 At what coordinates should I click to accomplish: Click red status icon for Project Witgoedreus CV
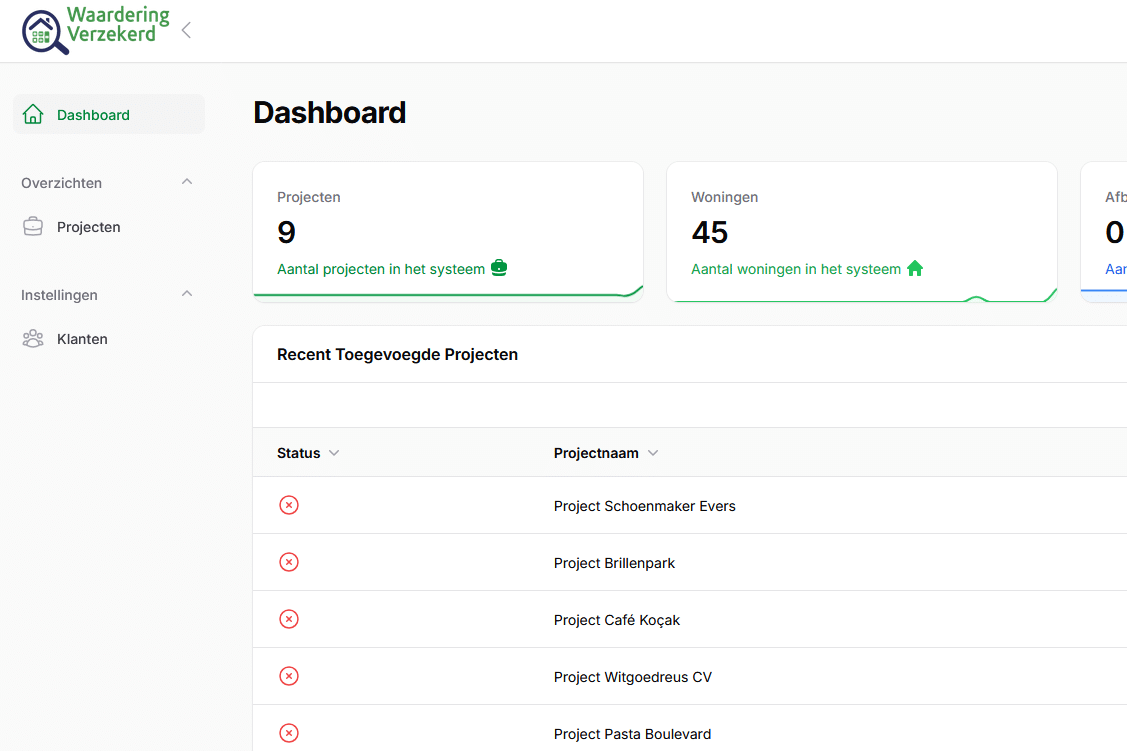[x=289, y=676]
